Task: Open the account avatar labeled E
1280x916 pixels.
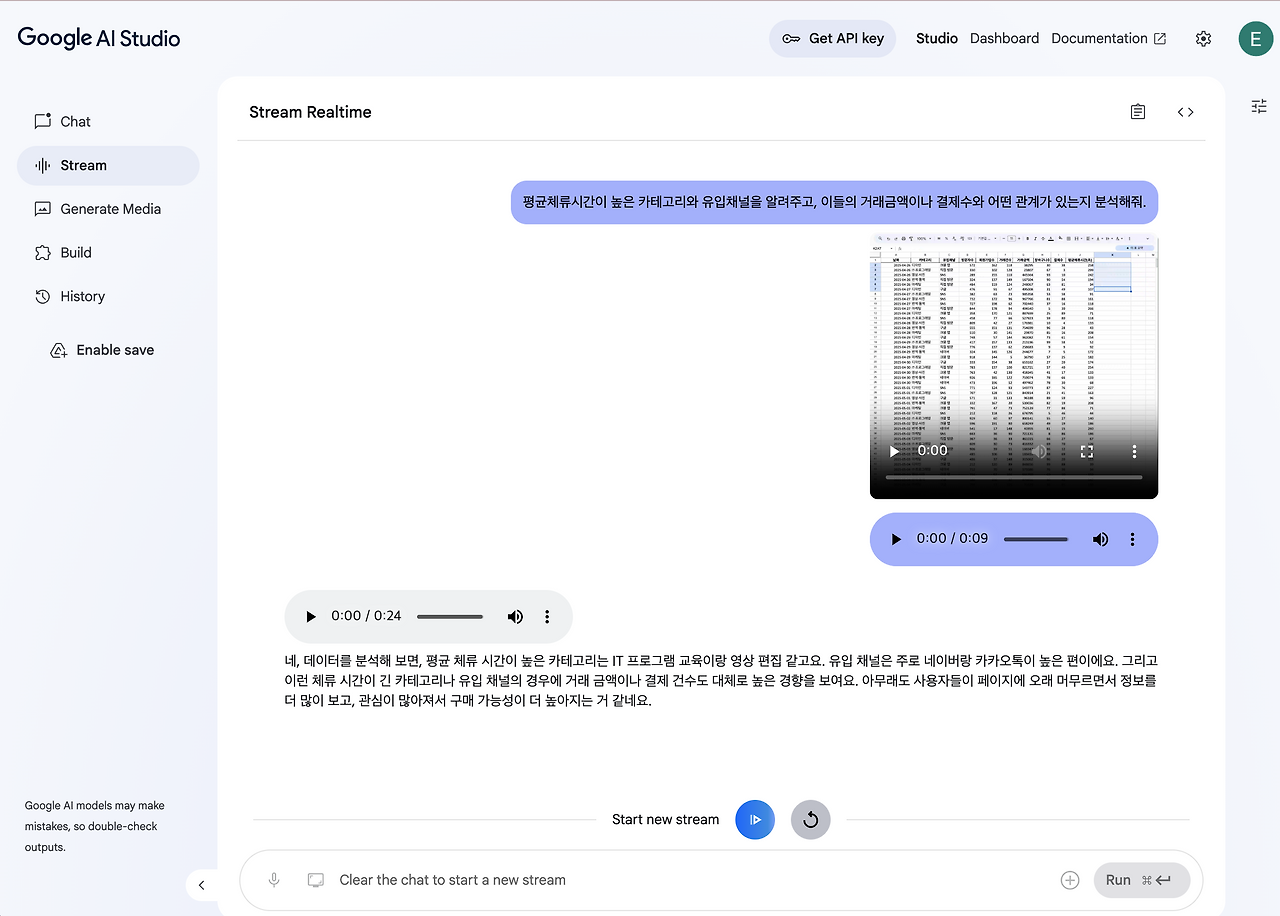Action: pos(1255,39)
